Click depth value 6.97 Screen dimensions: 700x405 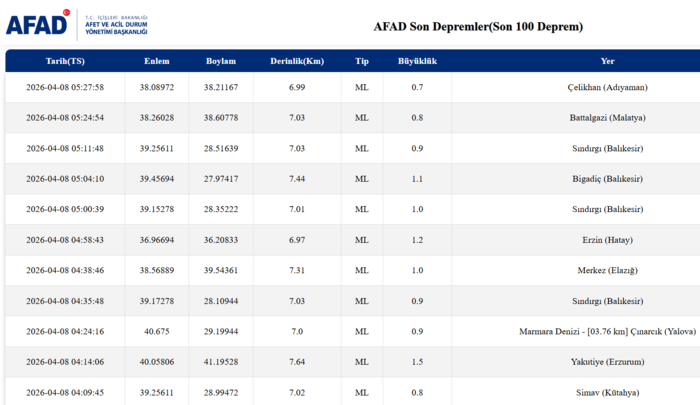[297, 240]
